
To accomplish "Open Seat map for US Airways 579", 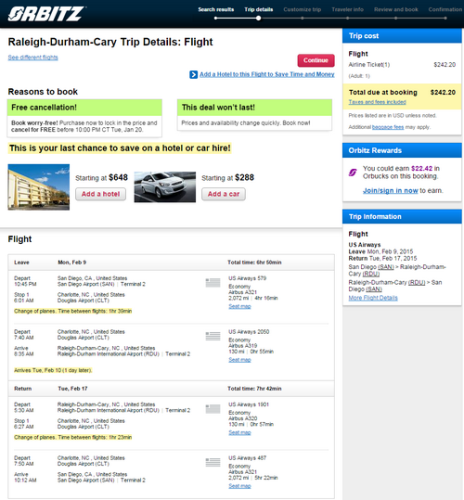I will click(240, 306).
